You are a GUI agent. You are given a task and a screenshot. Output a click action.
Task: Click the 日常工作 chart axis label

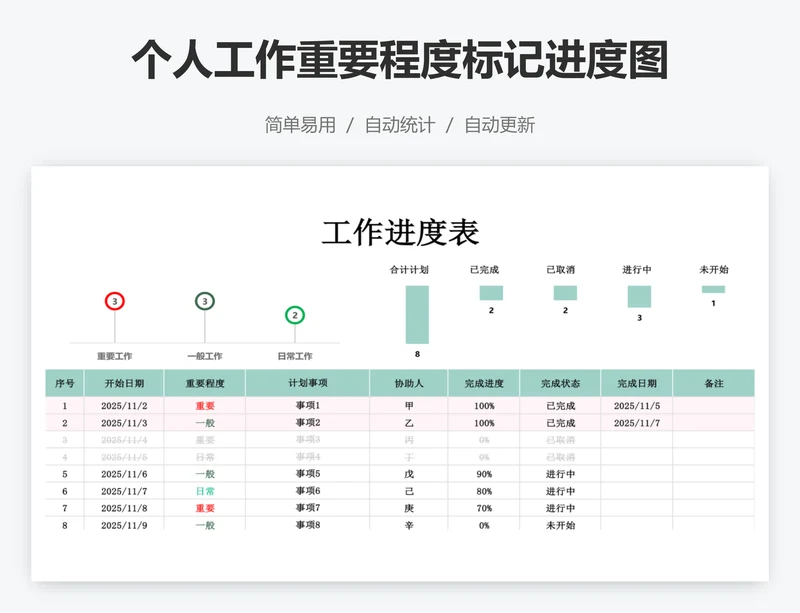click(x=295, y=356)
